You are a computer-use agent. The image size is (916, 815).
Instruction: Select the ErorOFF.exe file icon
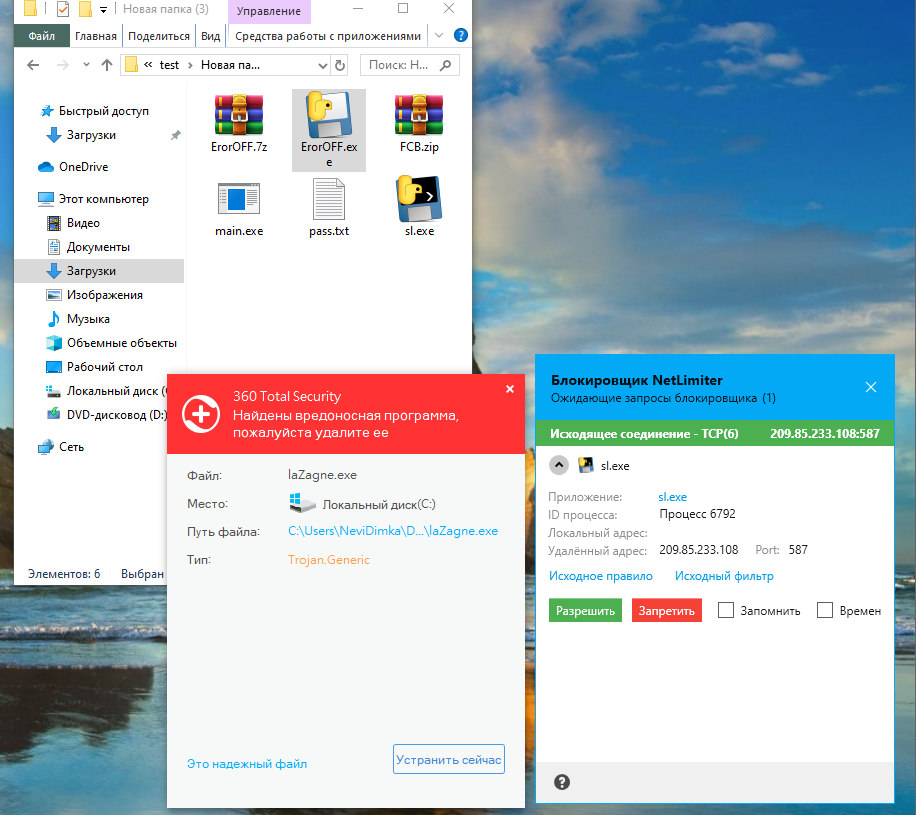click(x=329, y=115)
